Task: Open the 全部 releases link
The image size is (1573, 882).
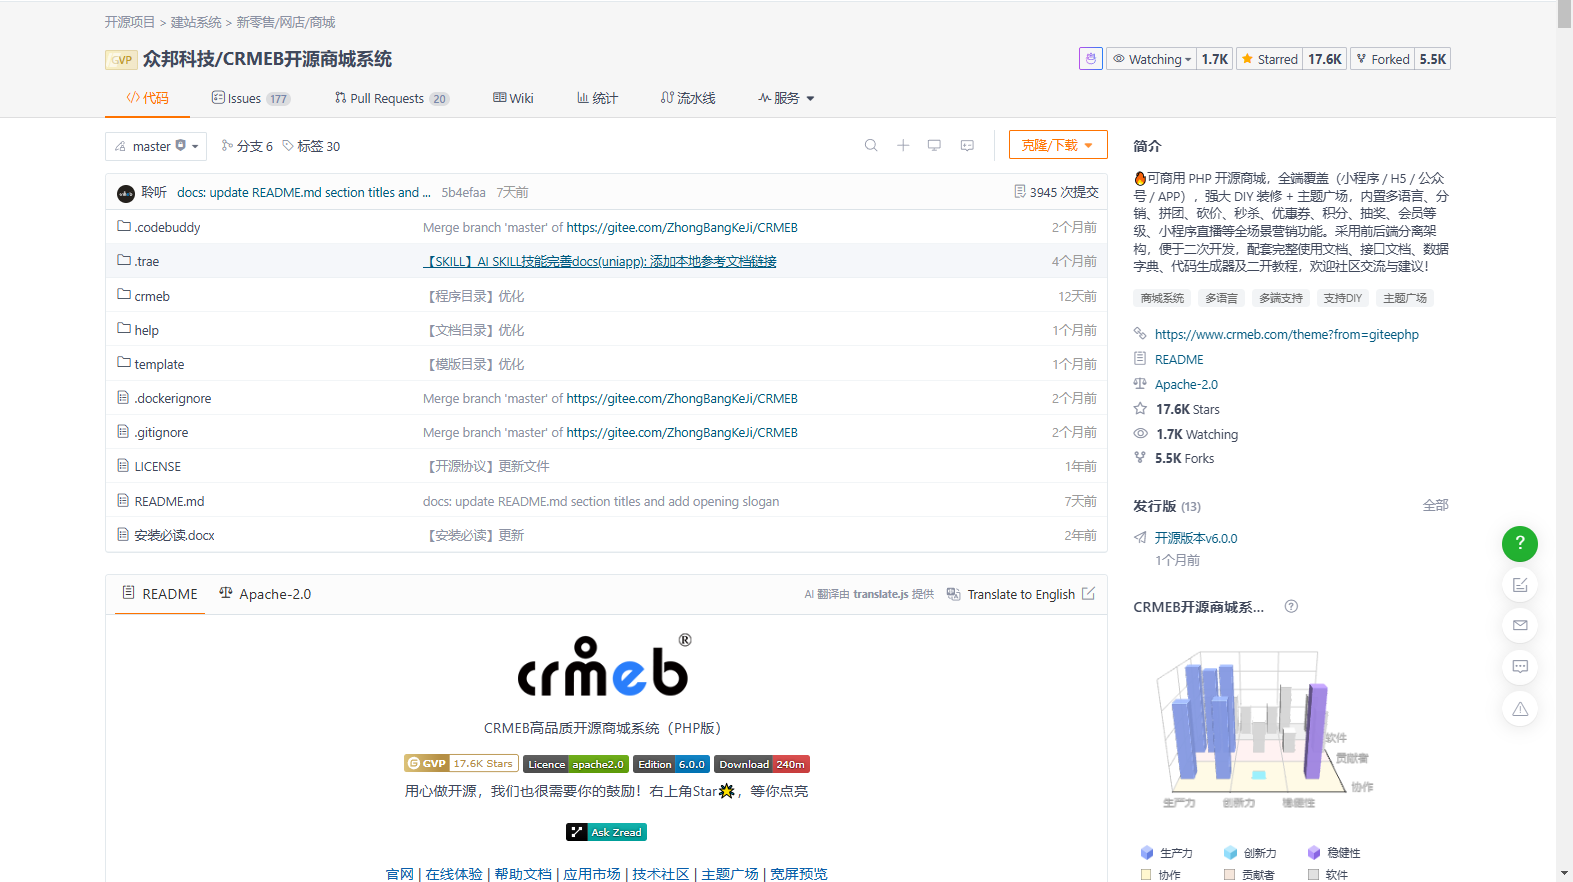Action: point(1436,505)
